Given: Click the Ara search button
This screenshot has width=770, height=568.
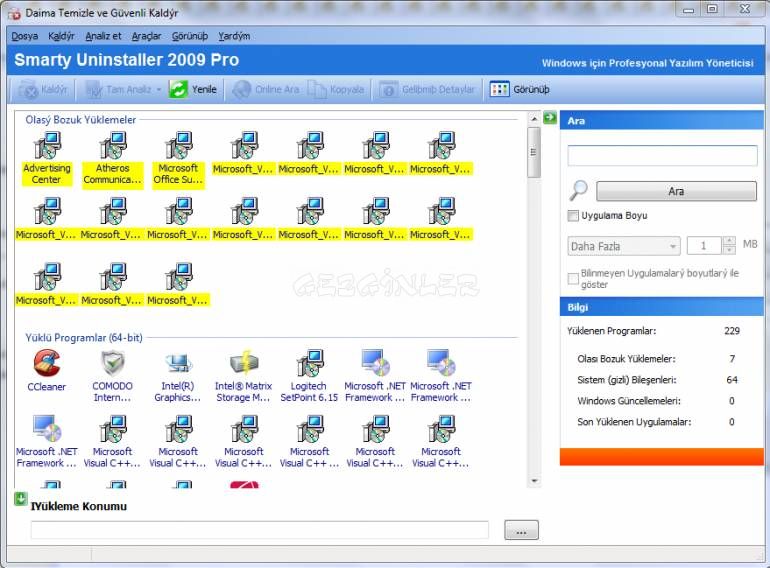Looking at the screenshot, I should pos(676,191).
